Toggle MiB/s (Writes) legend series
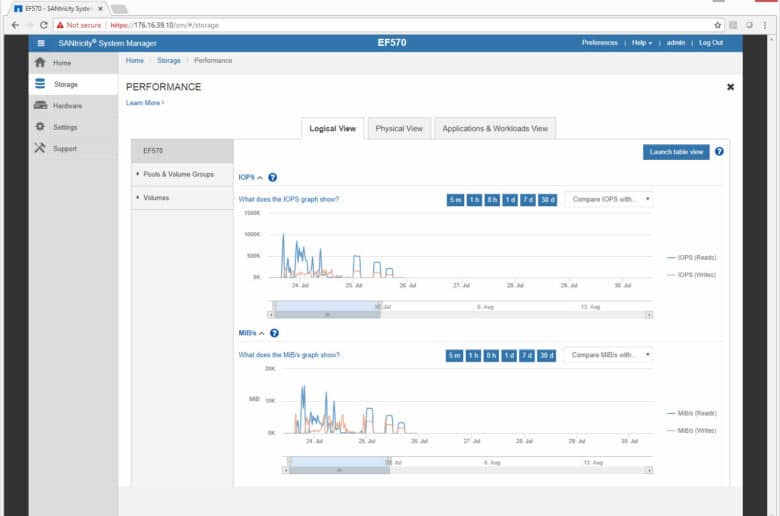This screenshot has width=780, height=516. (691, 430)
